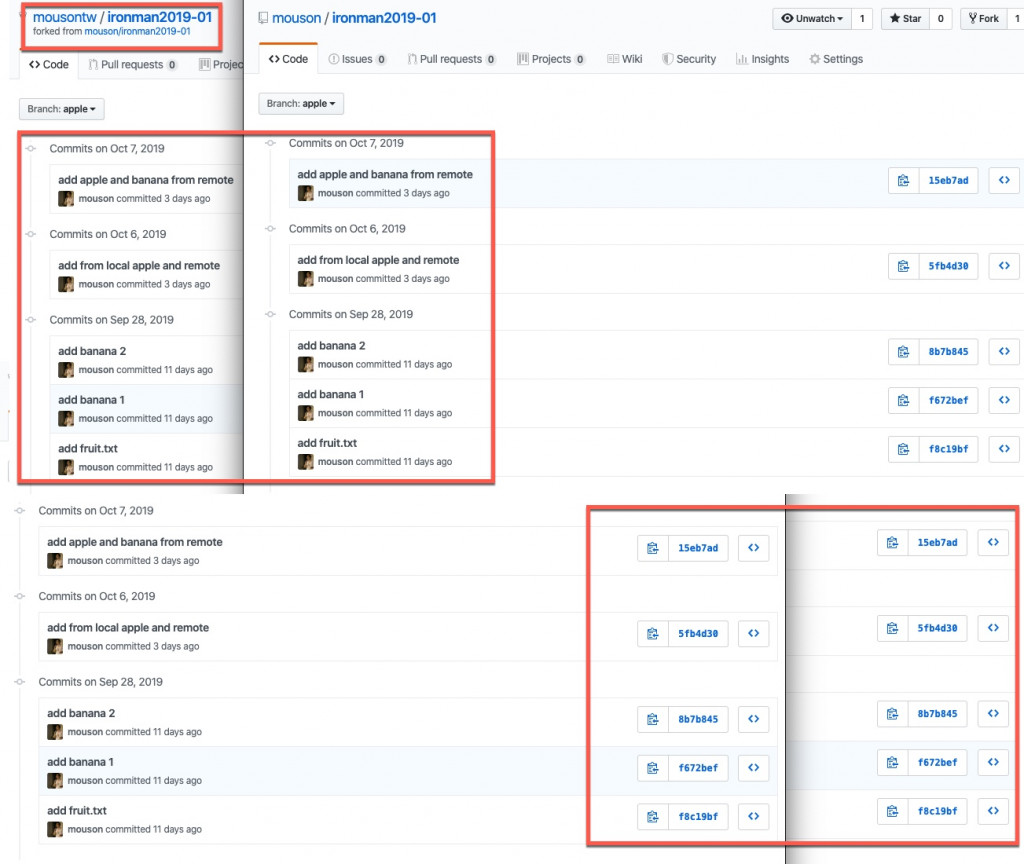Open the Wiki tab in mouson repo
1024x864 pixels.
coord(625,59)
